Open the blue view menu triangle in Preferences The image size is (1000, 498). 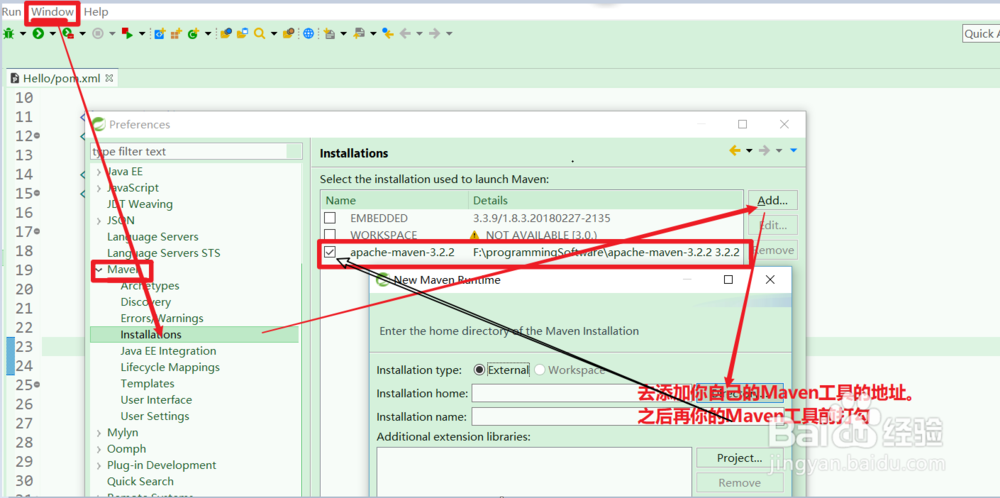[x=793, y=150]
